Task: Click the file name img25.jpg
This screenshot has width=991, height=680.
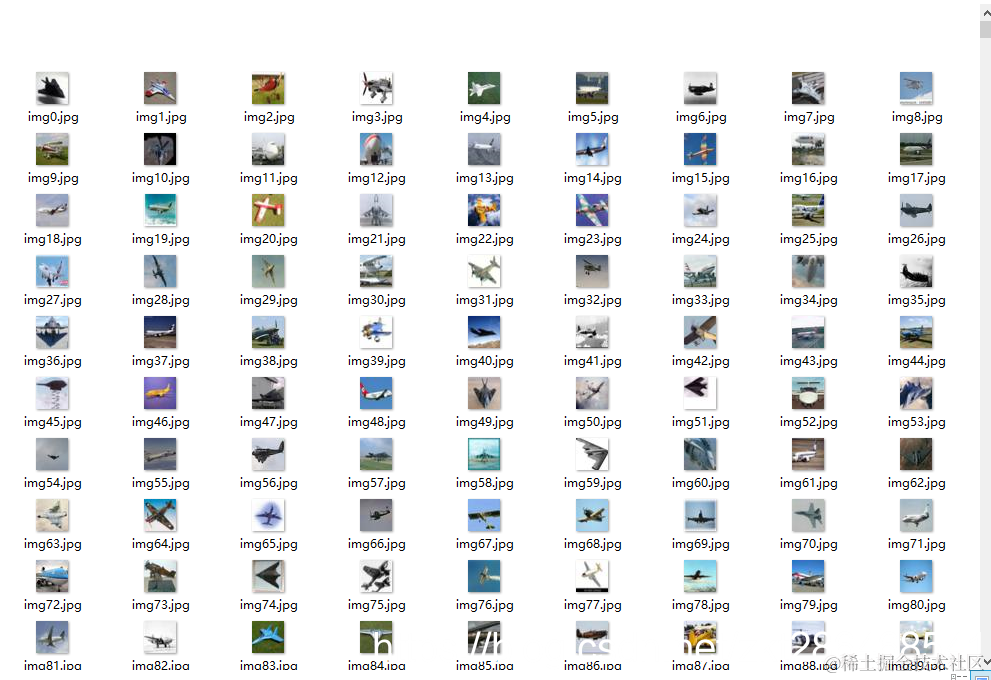Action: click(809, 239)
